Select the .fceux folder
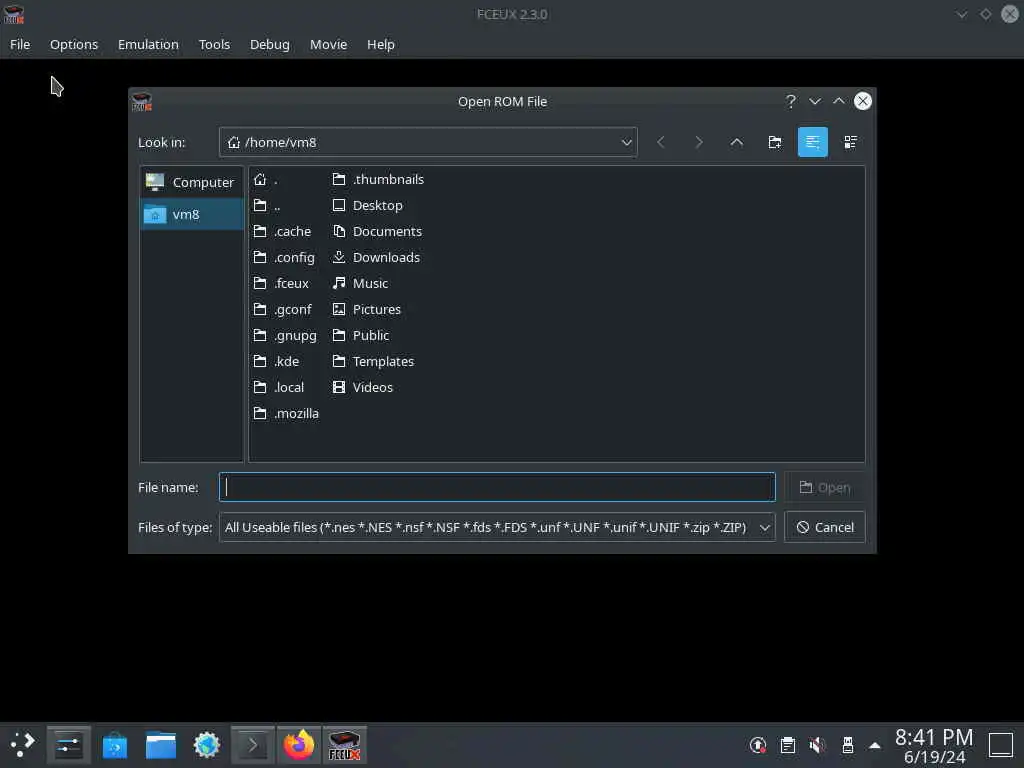The height and width of the screenshot is (768, 1024). click(x=281, y=283)
